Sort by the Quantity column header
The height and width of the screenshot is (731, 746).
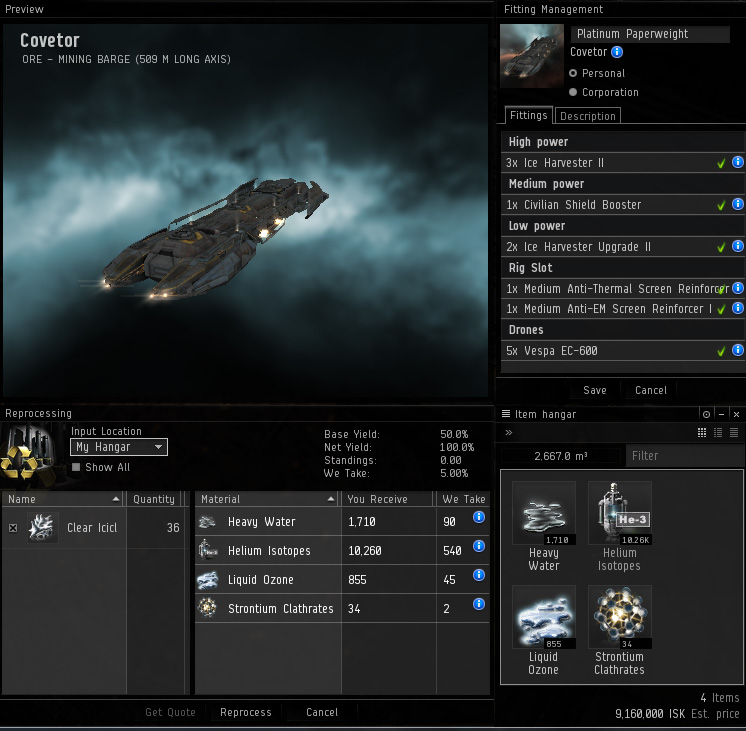(x=155, y=499)
